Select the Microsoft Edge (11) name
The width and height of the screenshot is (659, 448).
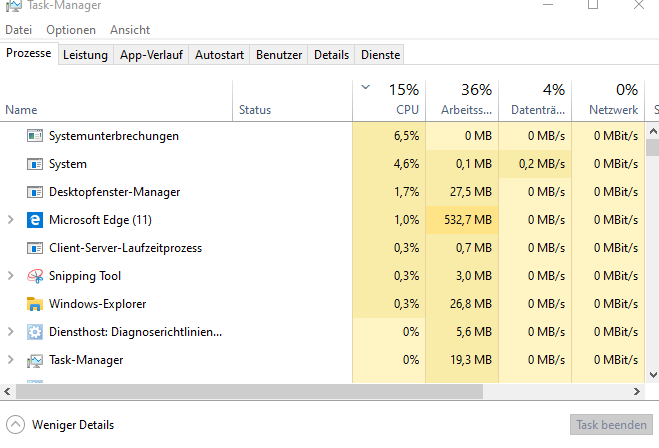100,220
